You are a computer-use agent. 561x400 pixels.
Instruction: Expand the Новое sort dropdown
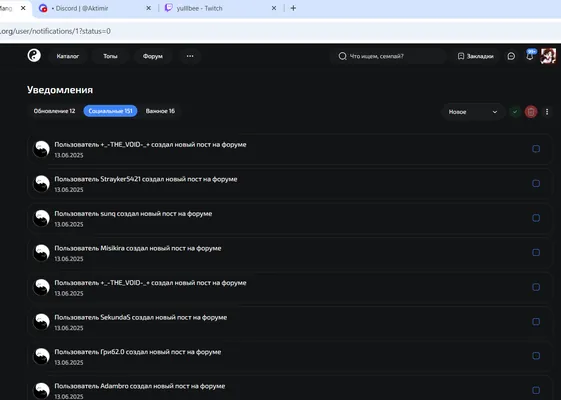pos(473,112)
